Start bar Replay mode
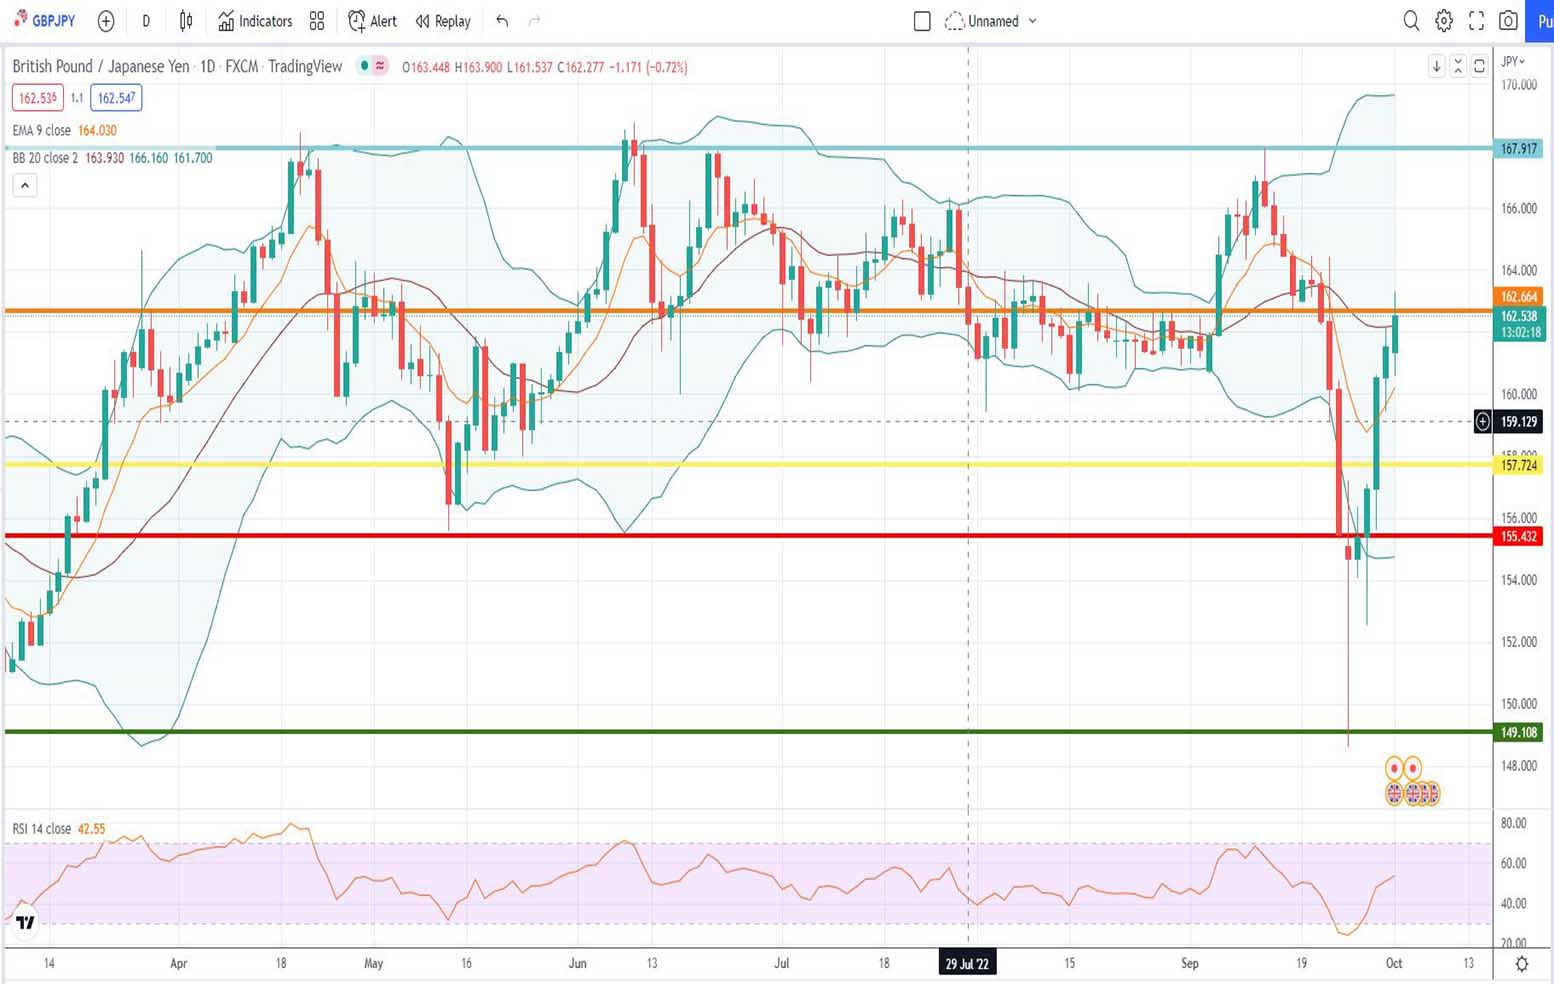The image size is (1554, 984). (443, 21)
